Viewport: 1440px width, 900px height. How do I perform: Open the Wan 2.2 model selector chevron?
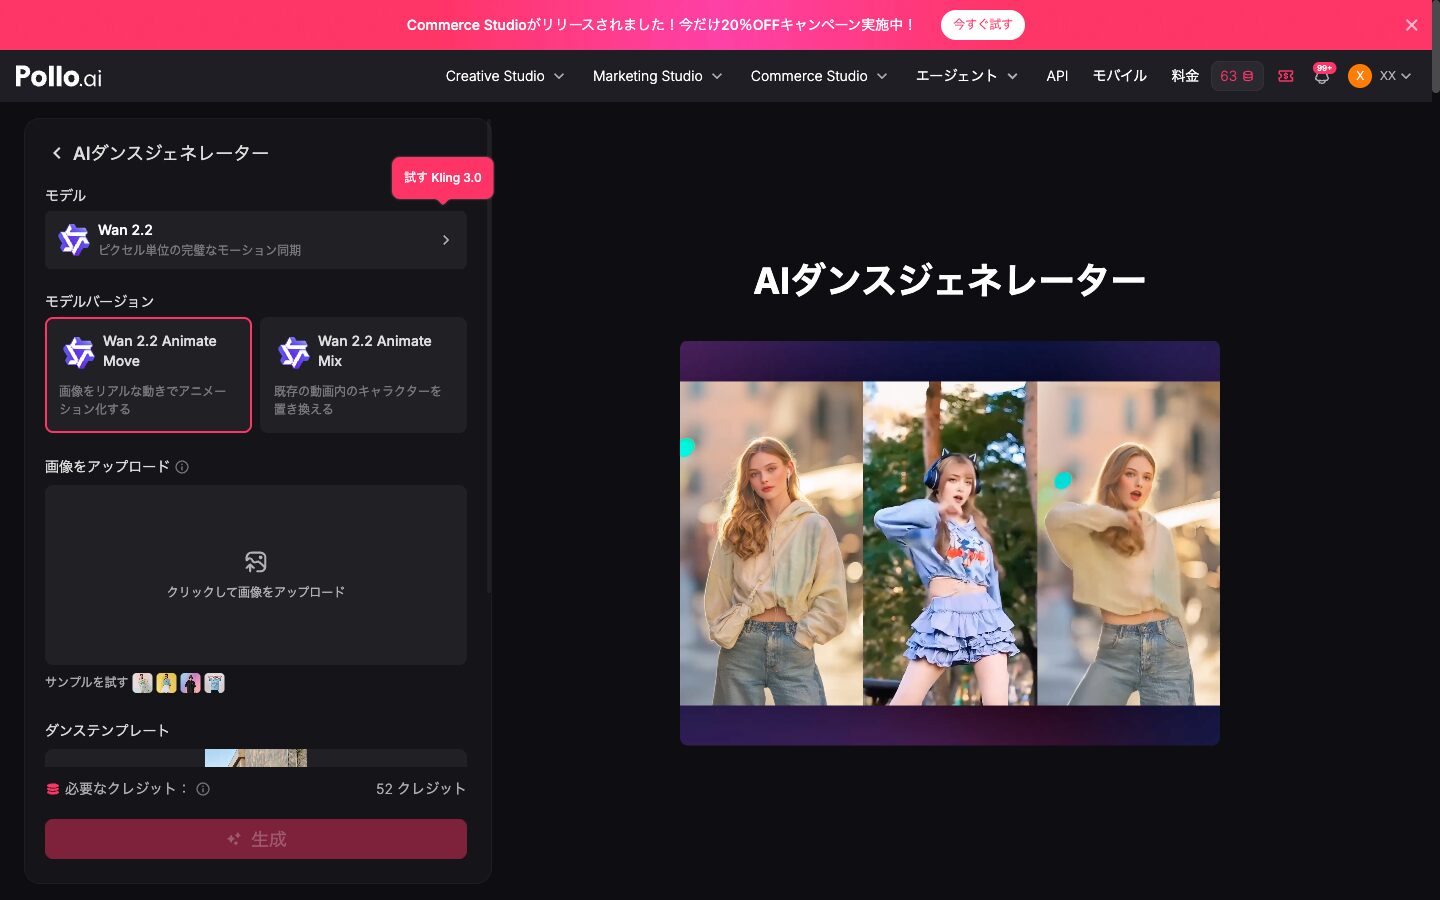[x=446, y=240]
